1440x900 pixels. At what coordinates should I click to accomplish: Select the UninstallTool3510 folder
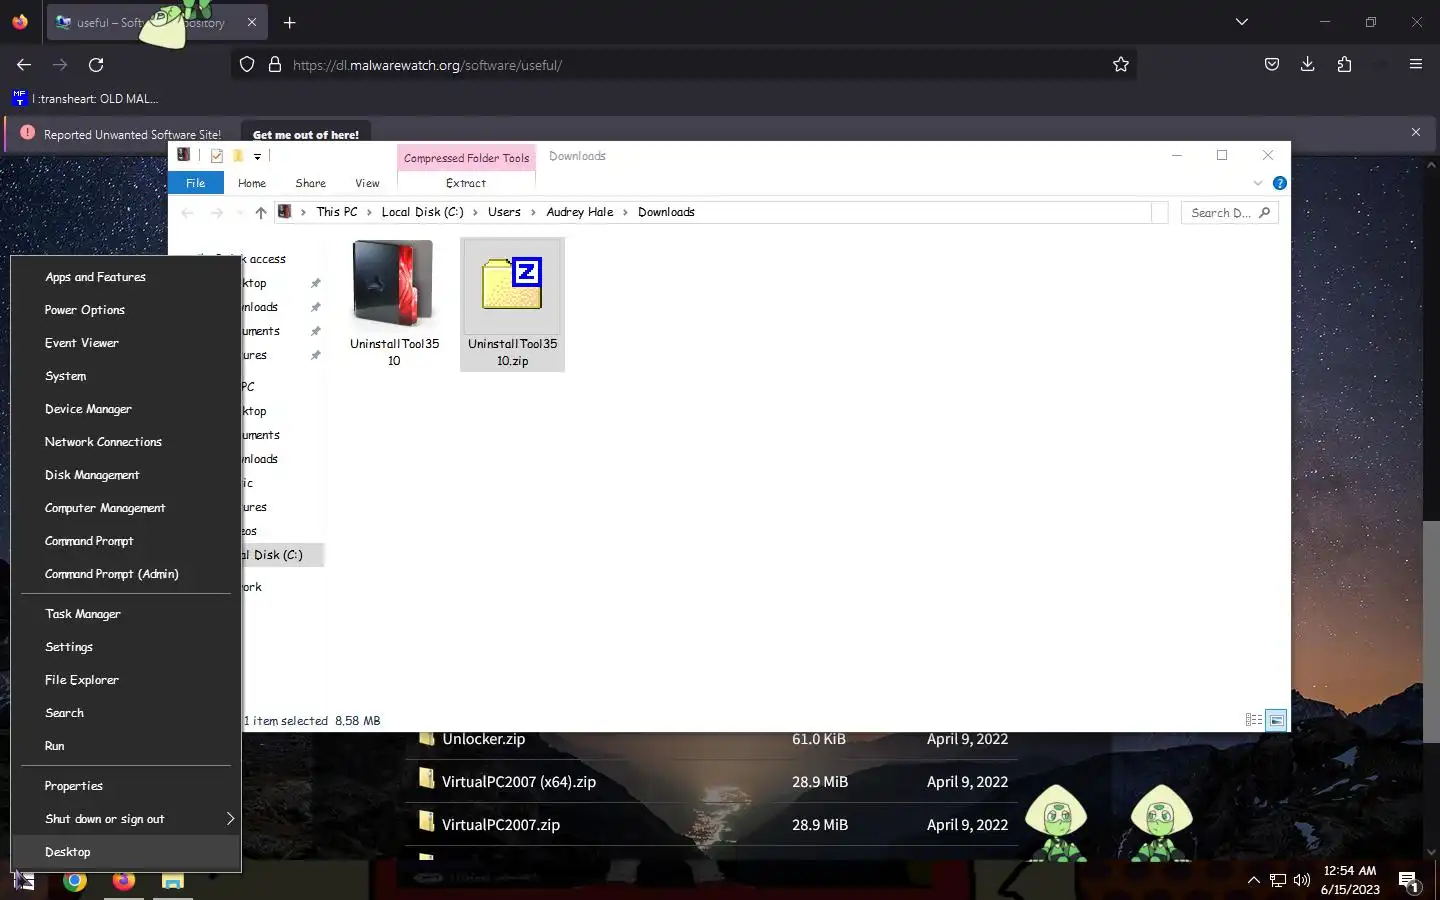click(x=394, y=304)
